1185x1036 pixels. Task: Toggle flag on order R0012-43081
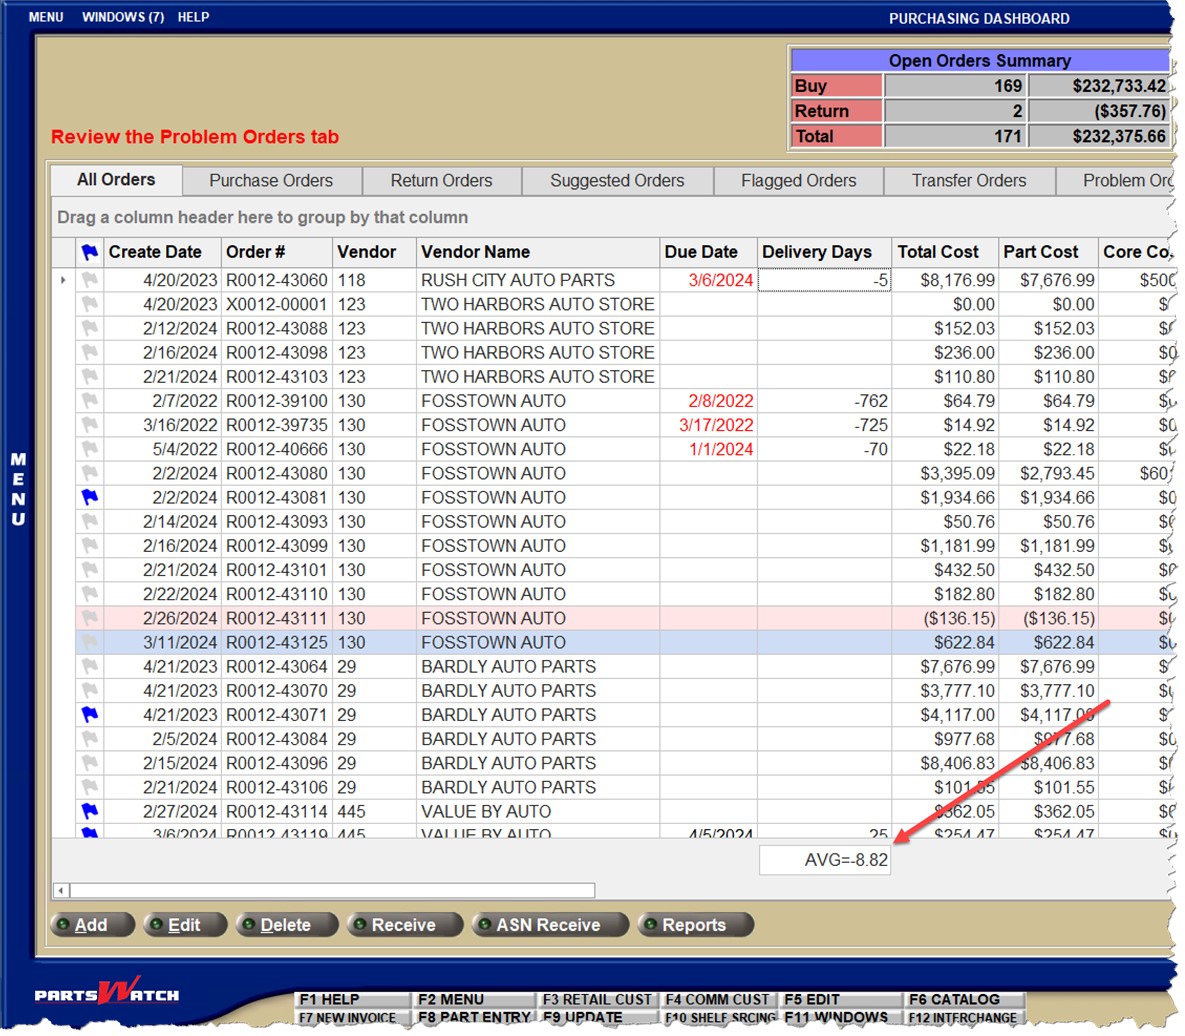coord(90,497)
